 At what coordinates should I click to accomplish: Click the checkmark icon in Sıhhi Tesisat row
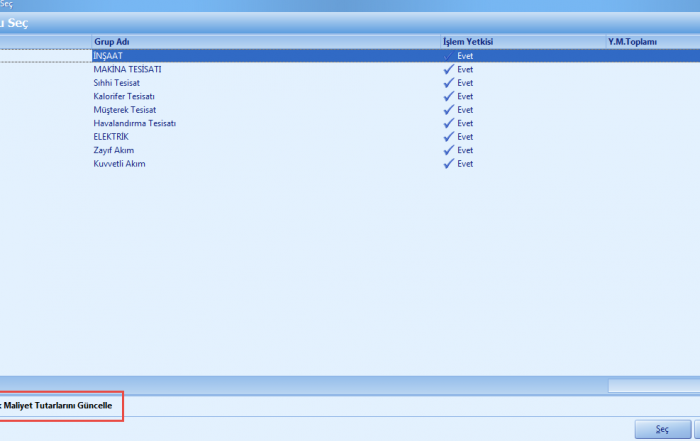click(x=448, y=83)
